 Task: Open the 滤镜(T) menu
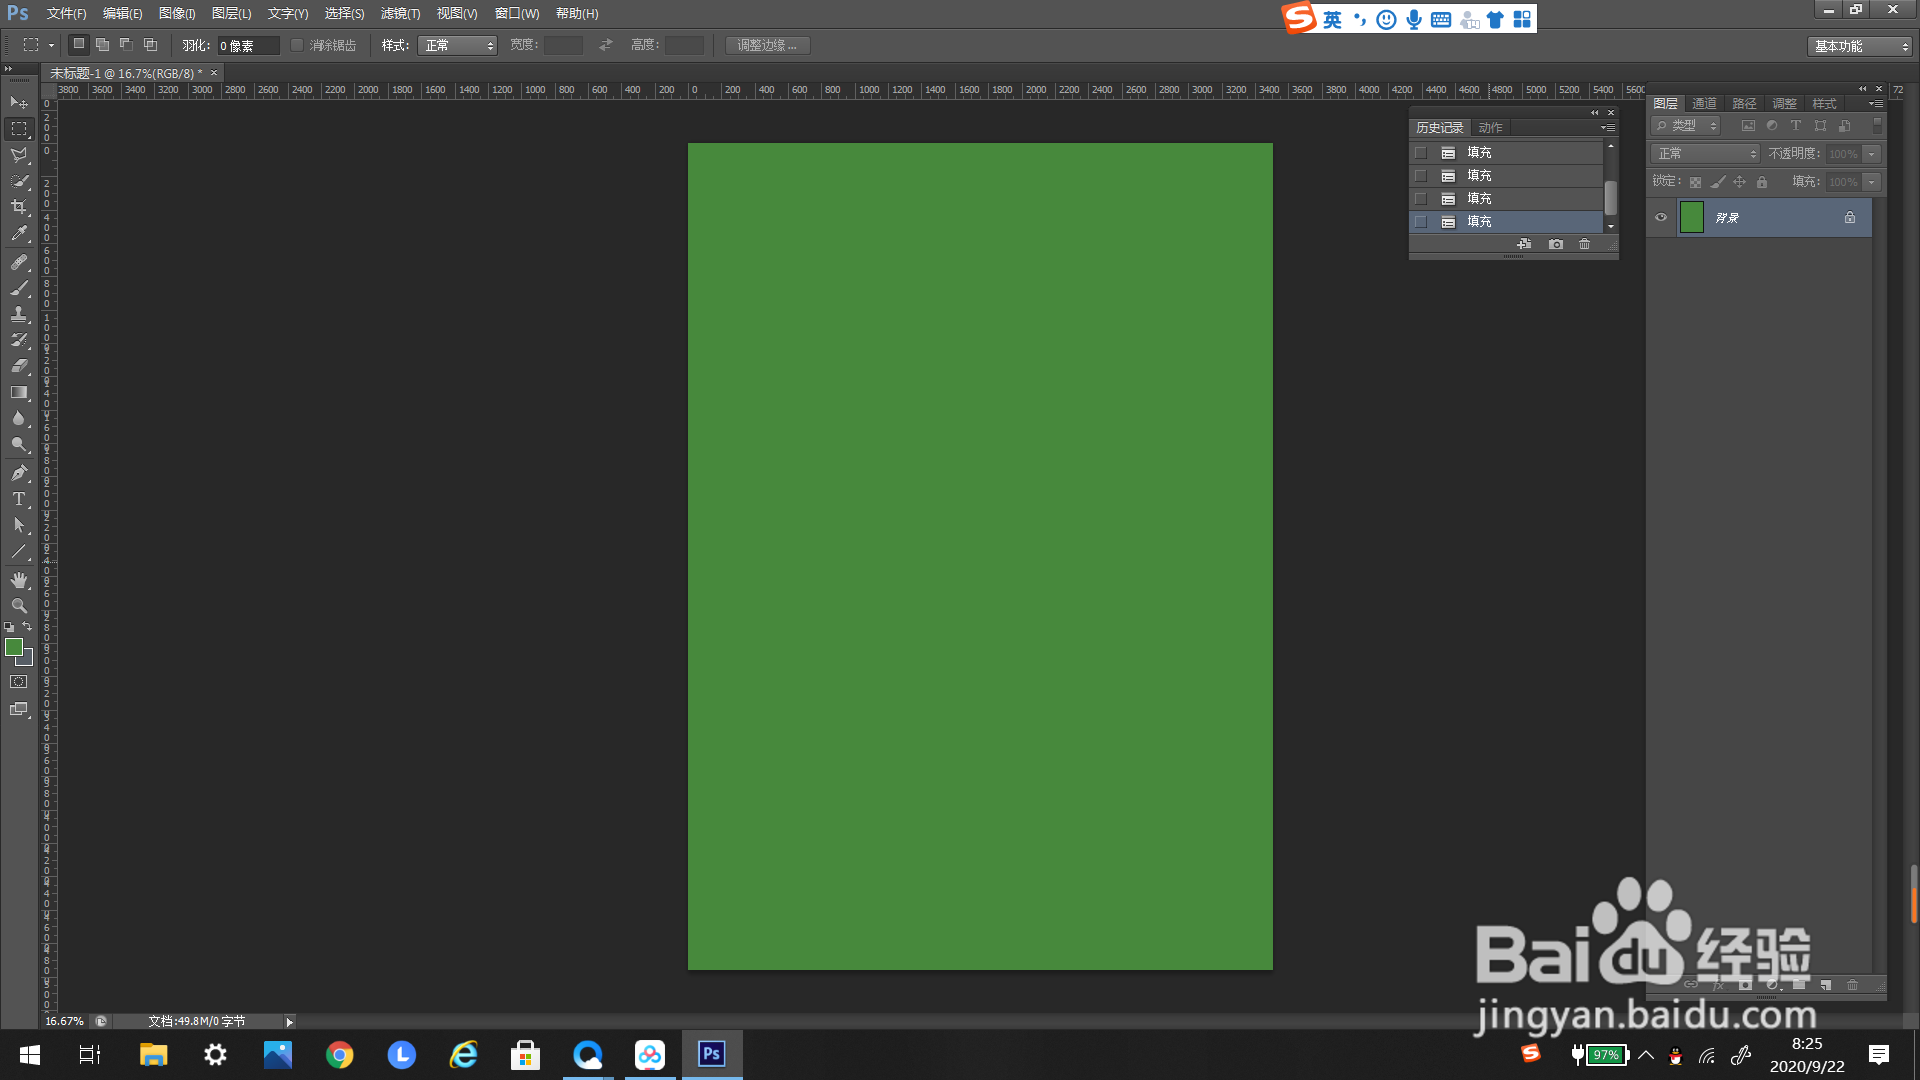[400, 13]
